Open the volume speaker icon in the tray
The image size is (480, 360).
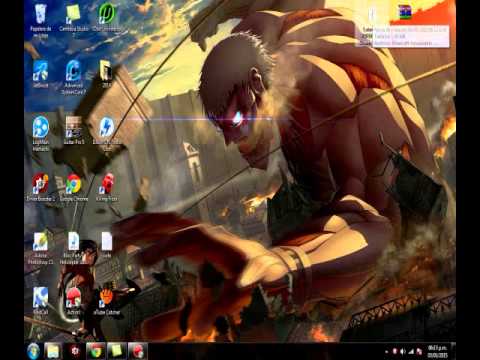(403, 351)
